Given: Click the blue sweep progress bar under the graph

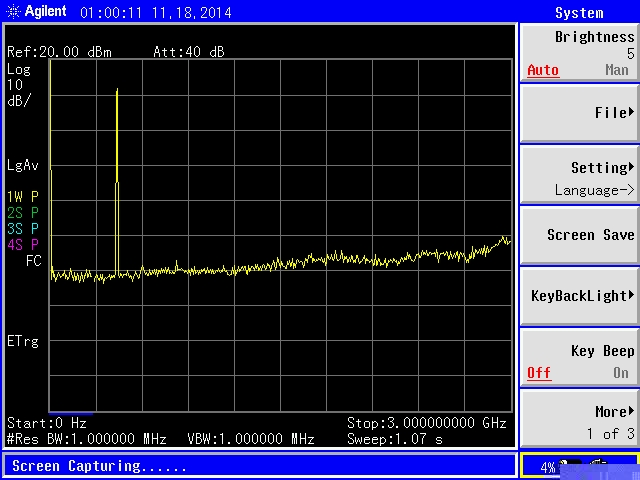Looking at the screenshot, I should (70, 413).
